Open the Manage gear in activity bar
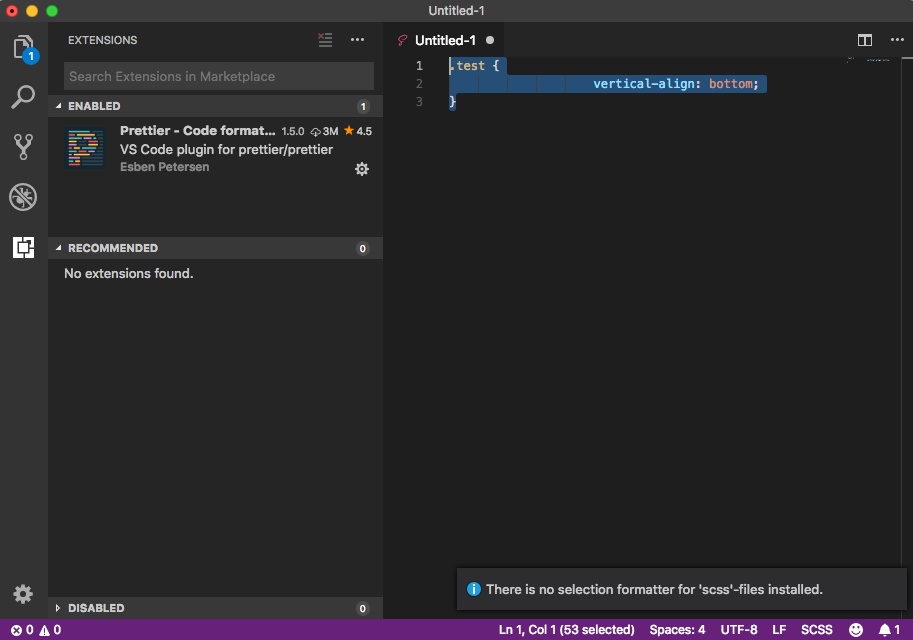Screen dimensions: 913x640 tap(23, 593)
